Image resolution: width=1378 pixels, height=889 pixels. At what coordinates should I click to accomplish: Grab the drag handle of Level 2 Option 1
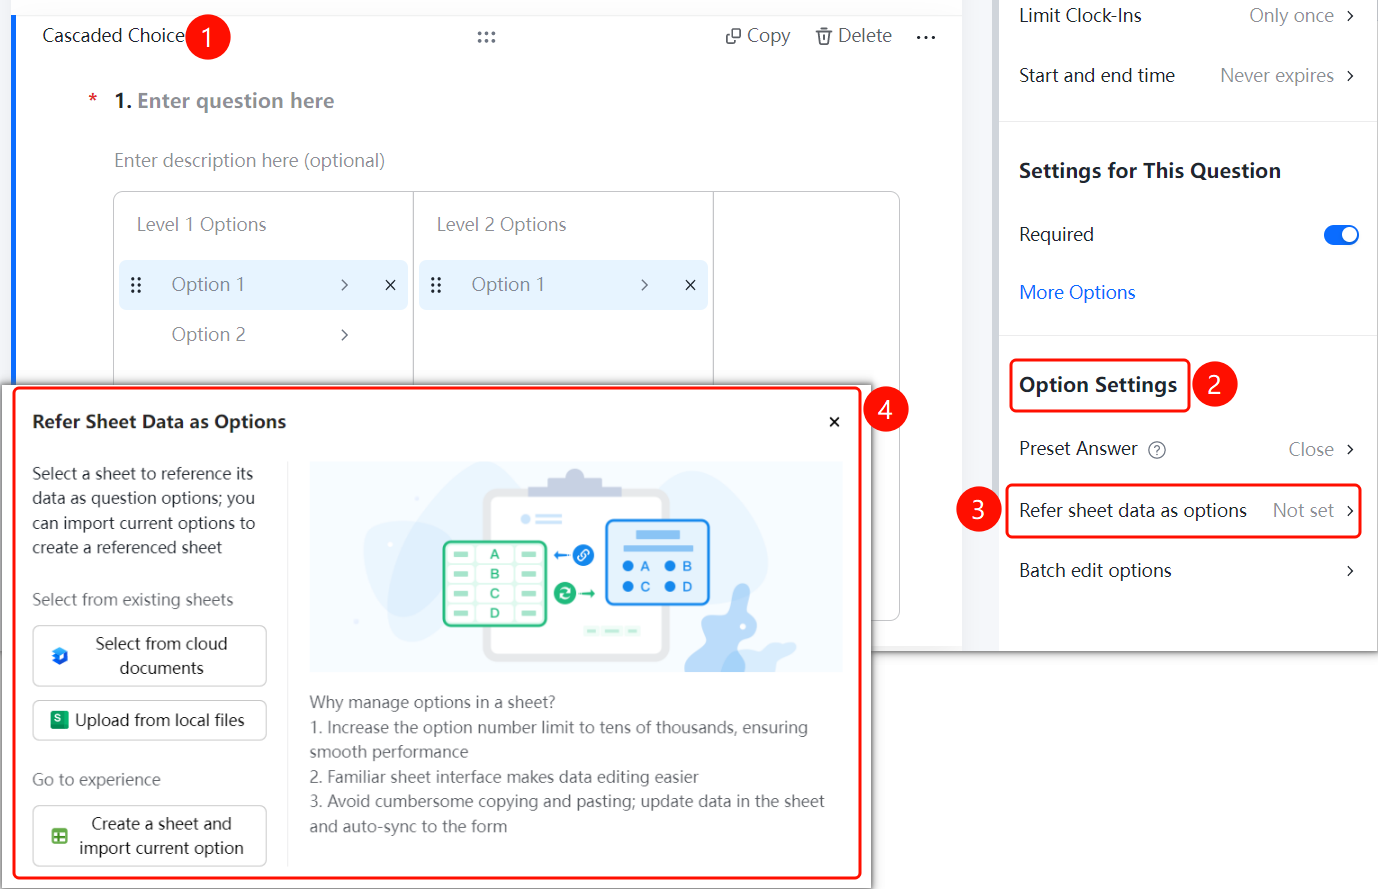(436, 285)
